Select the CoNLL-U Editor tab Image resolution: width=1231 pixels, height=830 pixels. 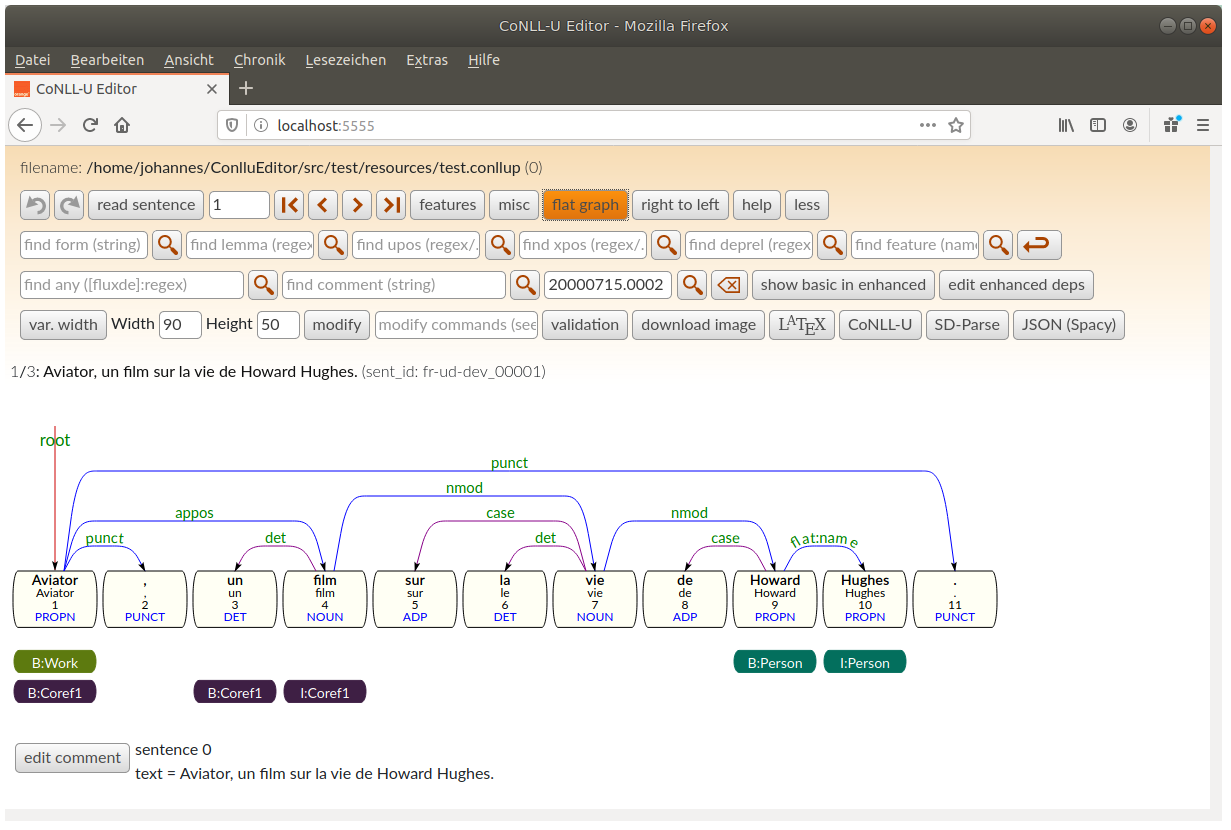click(x=116, y=88)
